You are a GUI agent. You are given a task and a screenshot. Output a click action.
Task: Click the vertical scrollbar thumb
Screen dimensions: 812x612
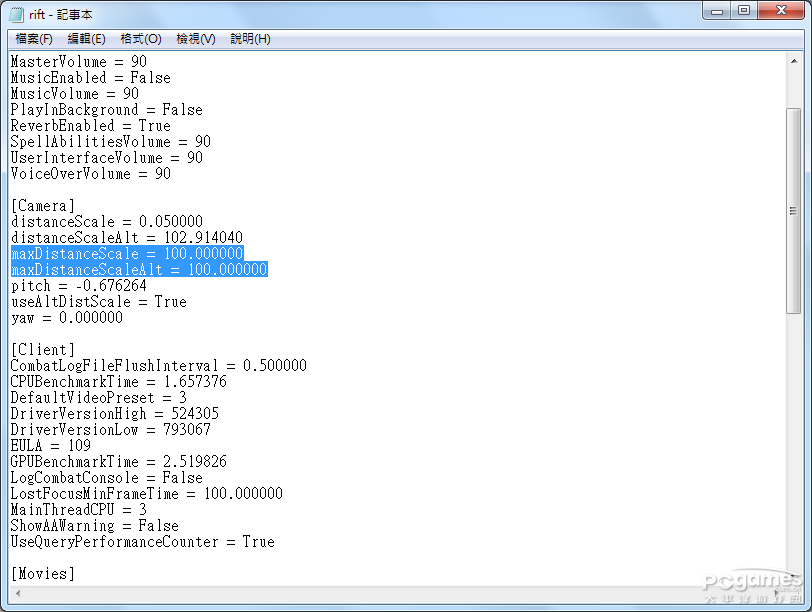pos(793,210)
